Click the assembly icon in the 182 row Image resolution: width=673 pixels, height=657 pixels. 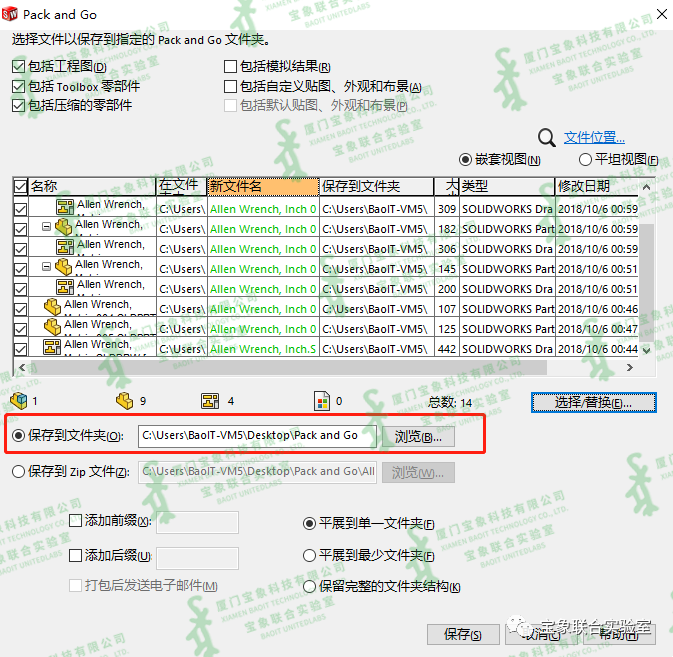pyautogui.click(x=64, y=227)
